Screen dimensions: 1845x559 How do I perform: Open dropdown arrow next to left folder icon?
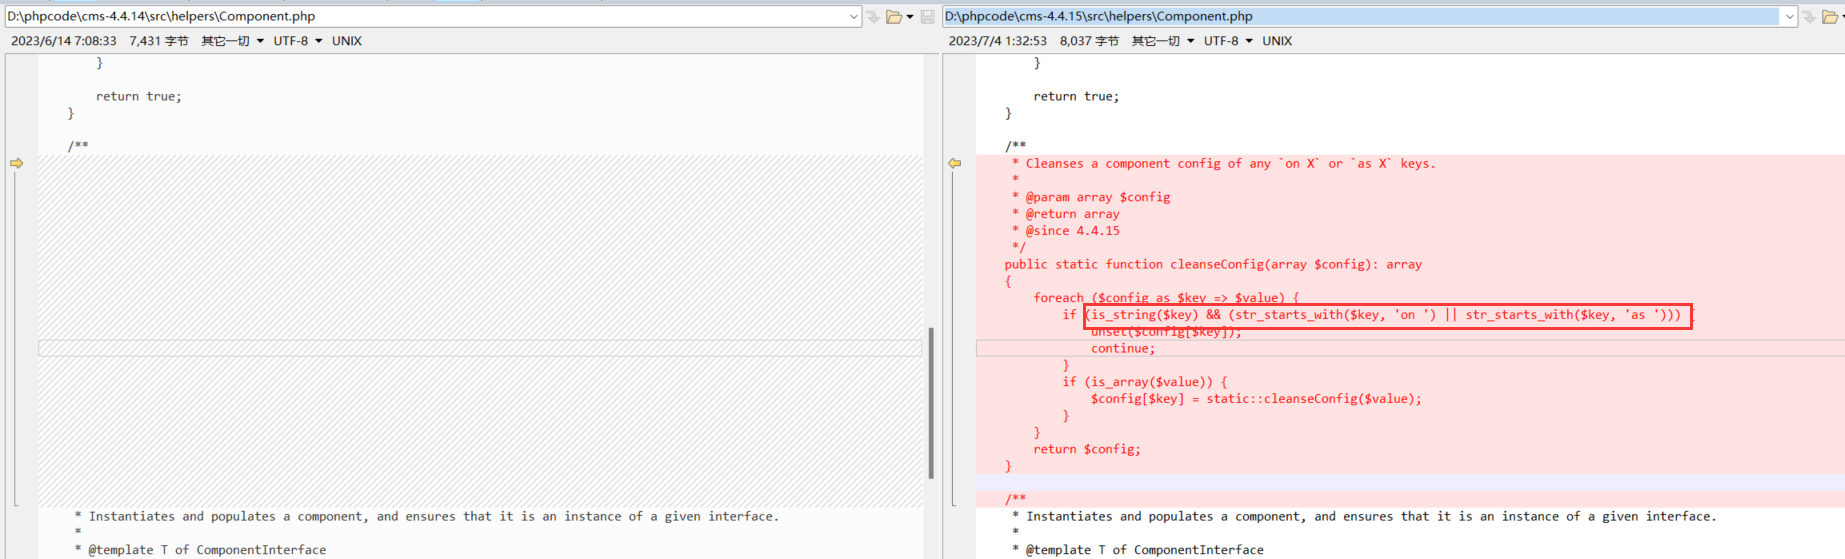tap(909, 17)
